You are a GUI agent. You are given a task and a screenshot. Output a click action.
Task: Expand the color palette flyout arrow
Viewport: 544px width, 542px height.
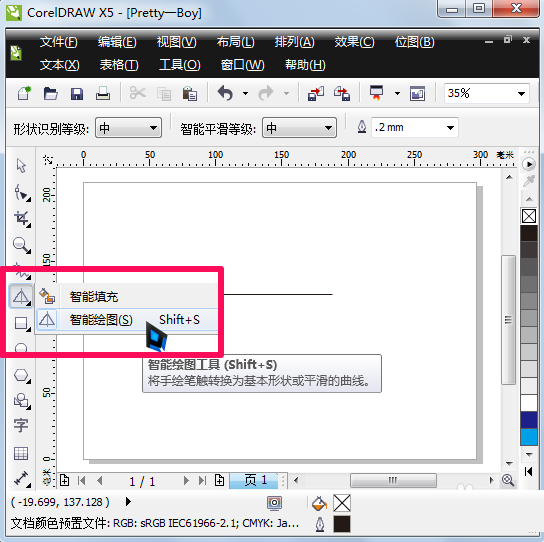(529, 164)
